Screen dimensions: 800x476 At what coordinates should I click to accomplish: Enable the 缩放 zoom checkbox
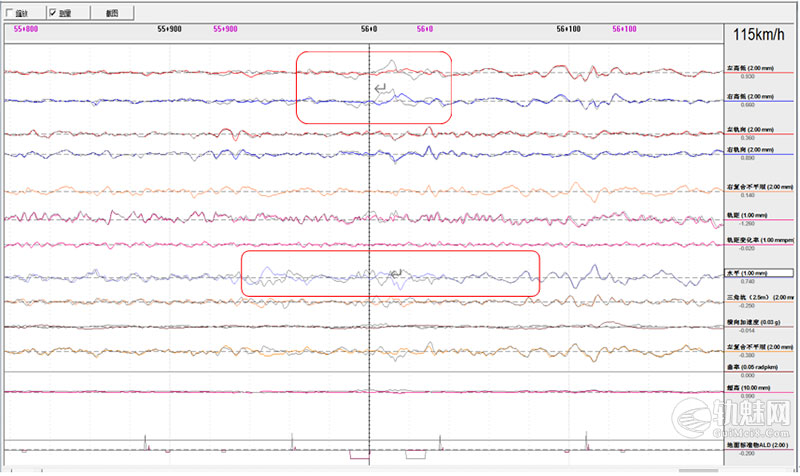click(10, 13)
